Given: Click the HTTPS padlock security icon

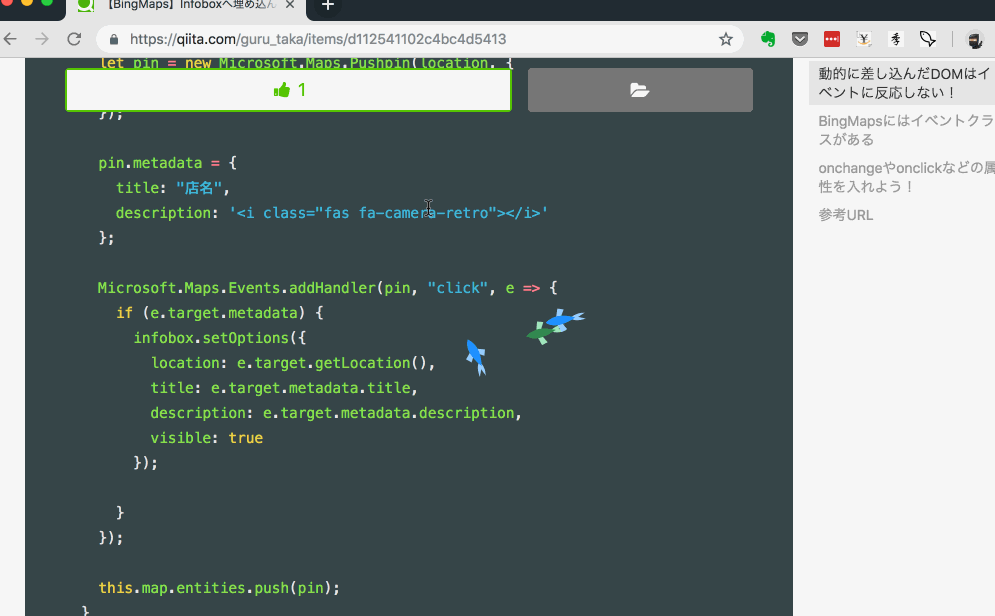Looking at the screenshot, I should [x=115, y=40].
